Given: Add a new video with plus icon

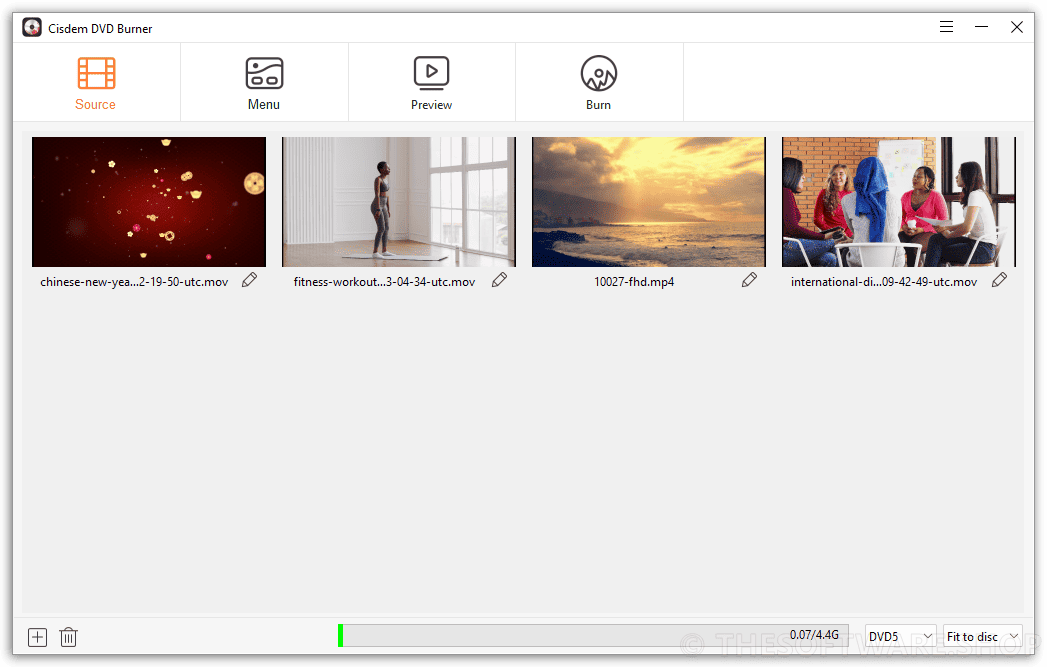Looking at the screenshot, I should click(37, 637).
